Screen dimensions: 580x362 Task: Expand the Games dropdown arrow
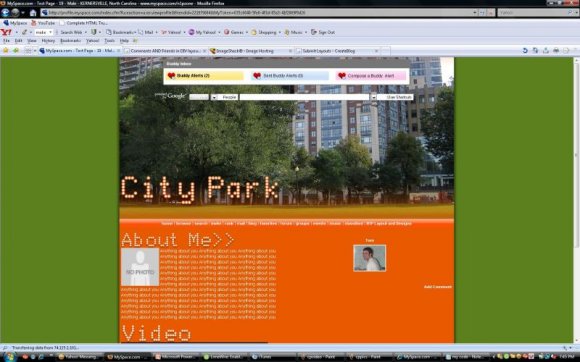(247, 33)
